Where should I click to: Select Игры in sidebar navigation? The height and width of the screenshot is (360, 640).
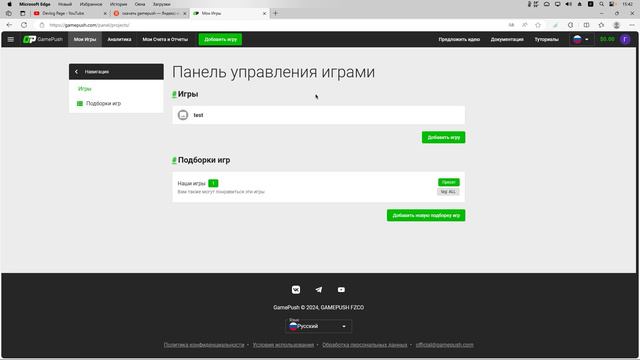[85, 89]
